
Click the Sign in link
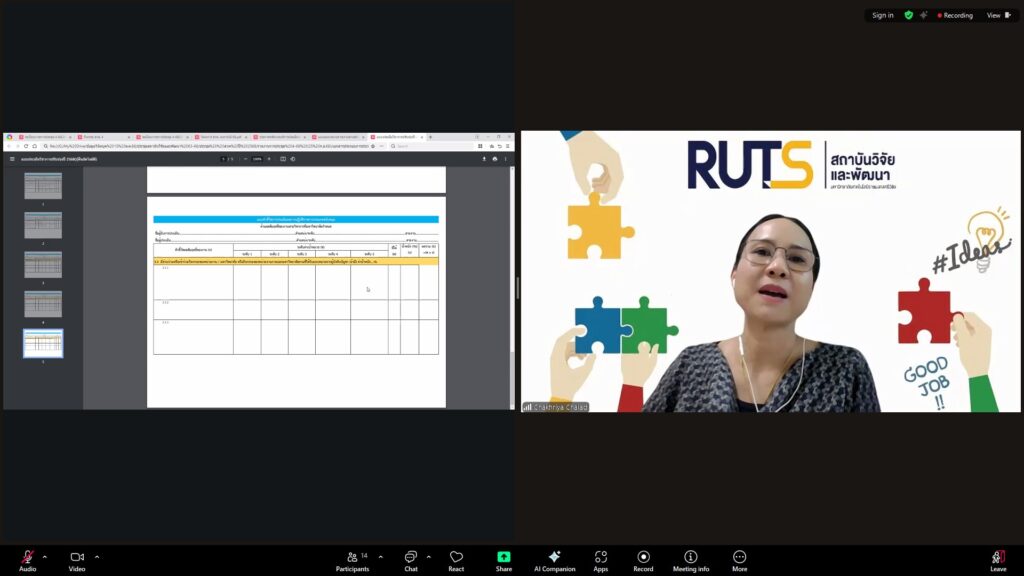(882, 15)
